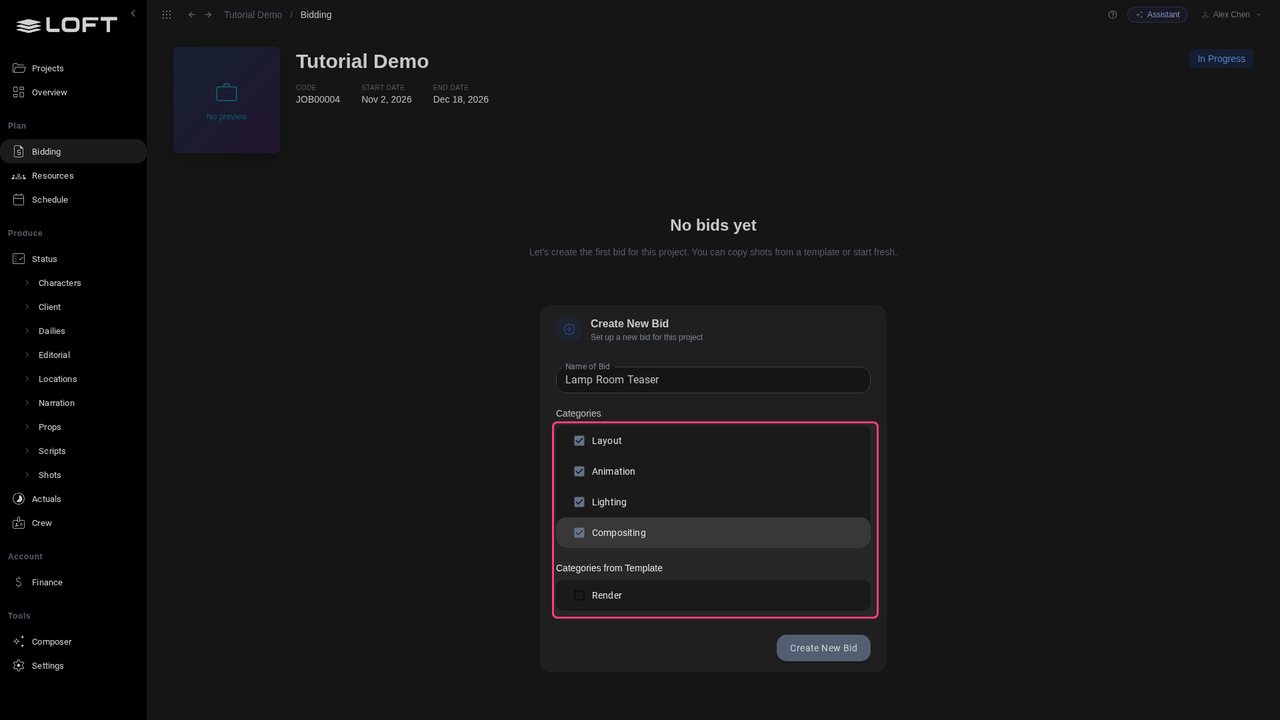The image size is (1280, 720).
Task: Click the Finance dollar icon
Action: coord(18,582)
